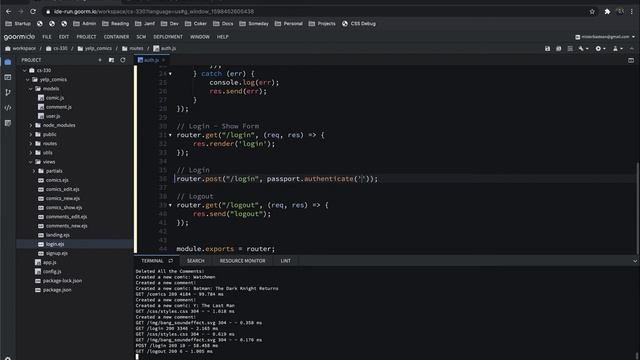640x360 pixels.
Task: Open the DEPLOYMENT menu
Action: coord(168,37)
